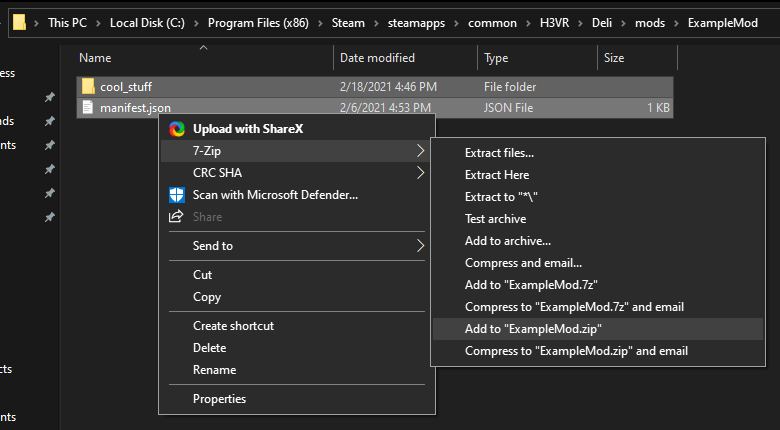
Task: Select Extract files... in 7-Zip submenu
Action: click(598, 153)
